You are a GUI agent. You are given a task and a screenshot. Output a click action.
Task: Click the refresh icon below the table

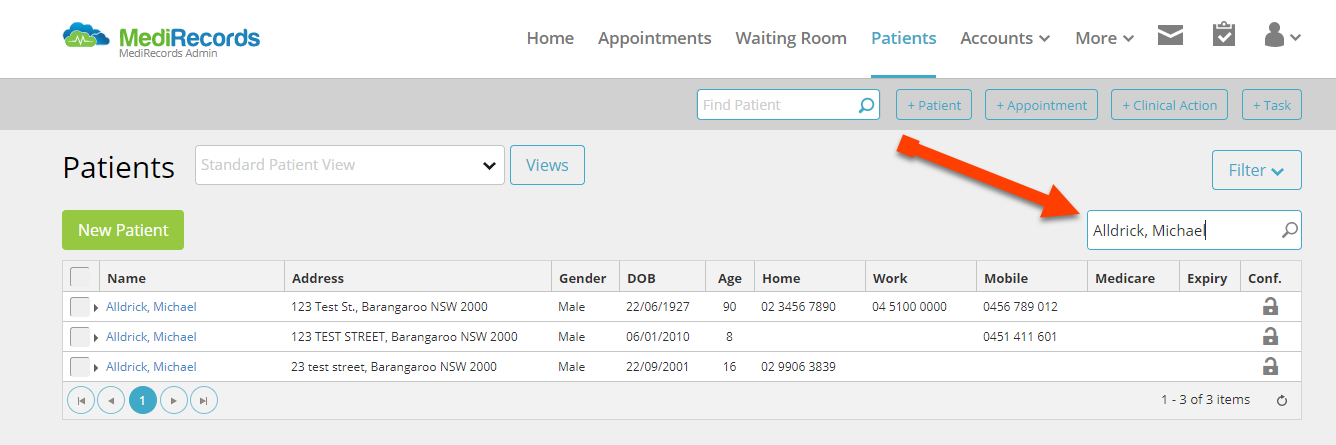tap(1283, 401)
